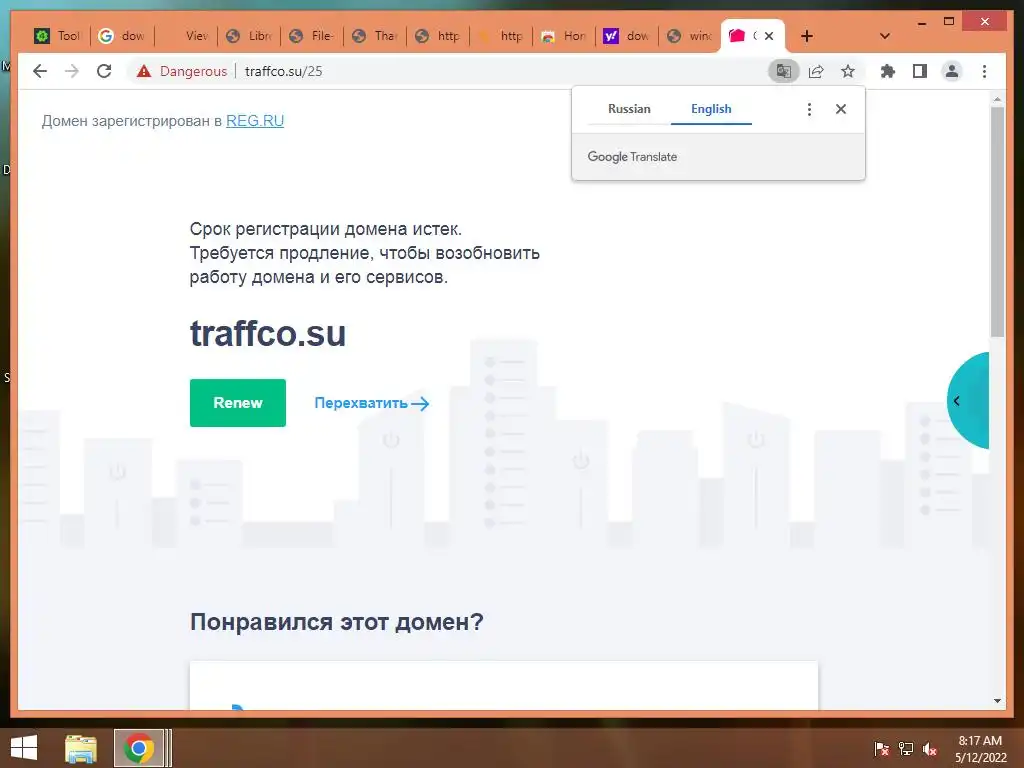This screenshot has width=1024, height=768.
Task: Toggle the browser side panel icon
Action: (920, 71)
